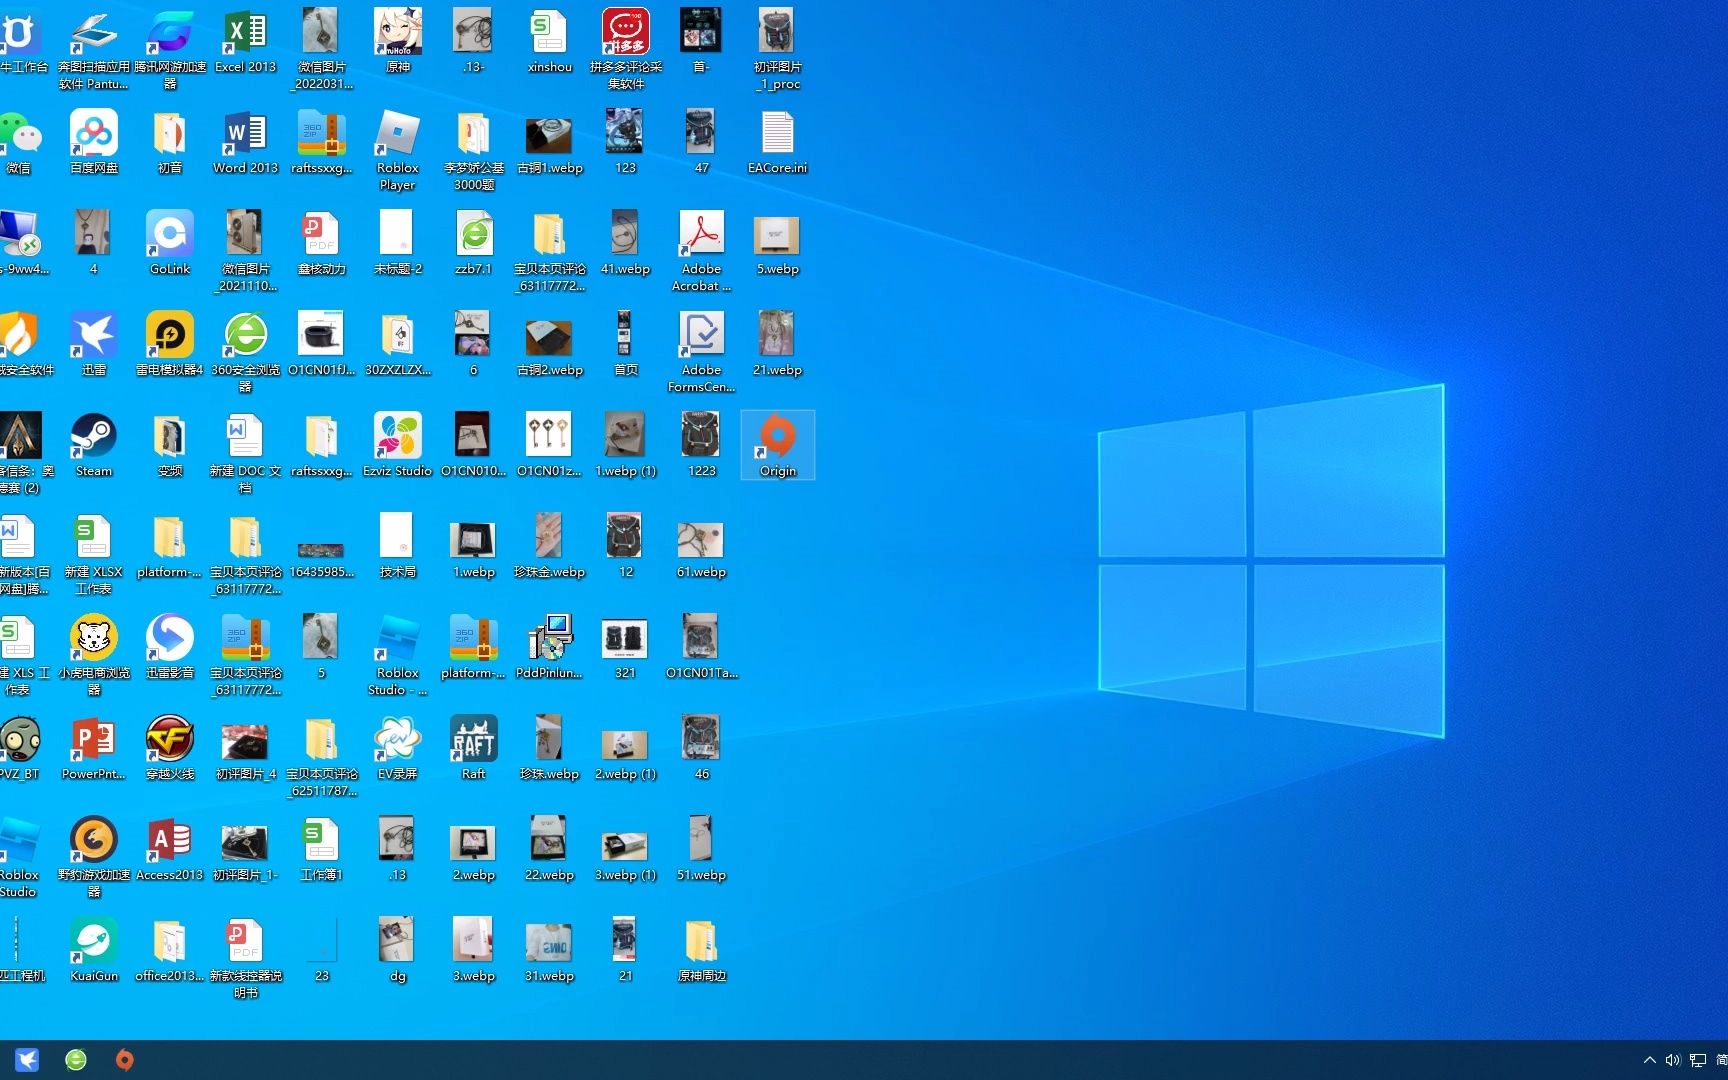Image resolution: width=1728 pixels, height=1080 pixels.
Task: Select the 变频 folder icon
Action: point(170,445)
